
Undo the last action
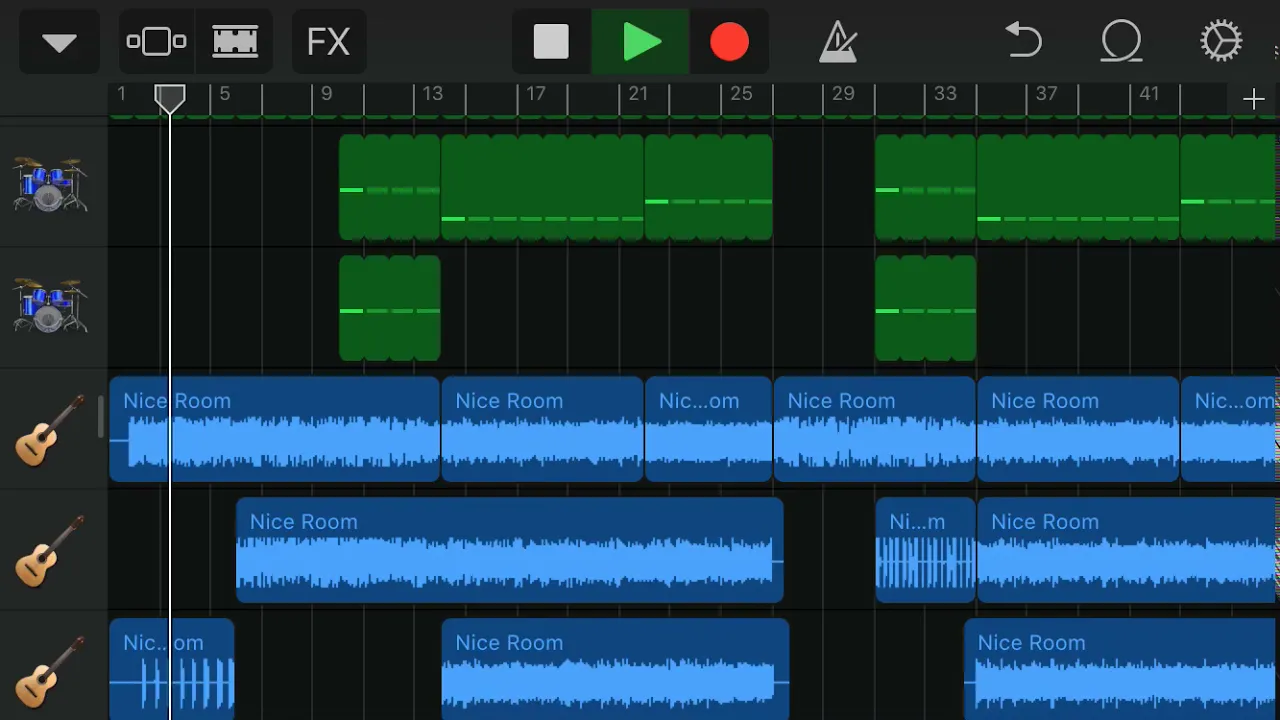[x=1023, y=42]
